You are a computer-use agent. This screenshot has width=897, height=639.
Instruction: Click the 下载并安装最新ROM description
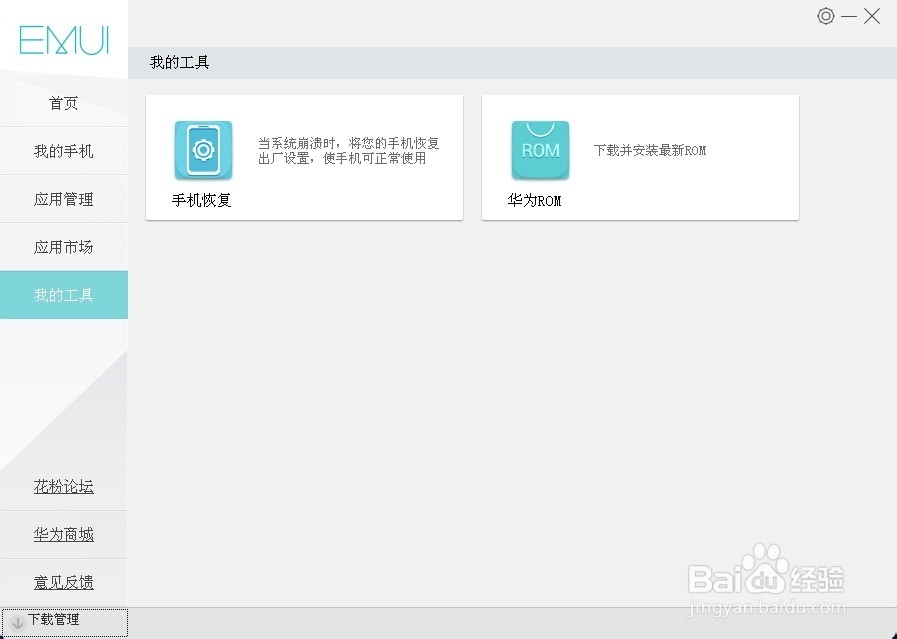[x=650, y=150]
